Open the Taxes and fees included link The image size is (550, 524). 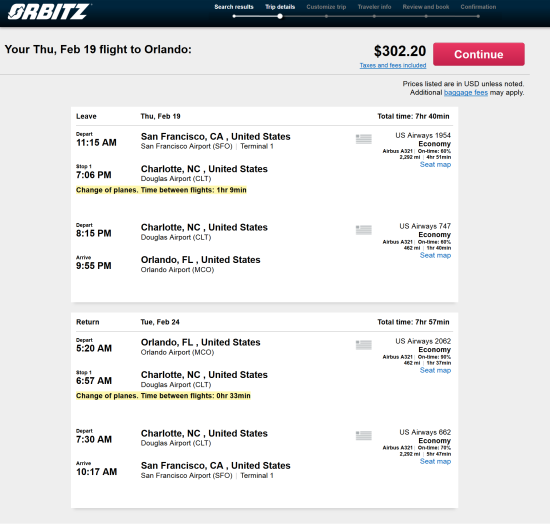[x=393, y=66]
